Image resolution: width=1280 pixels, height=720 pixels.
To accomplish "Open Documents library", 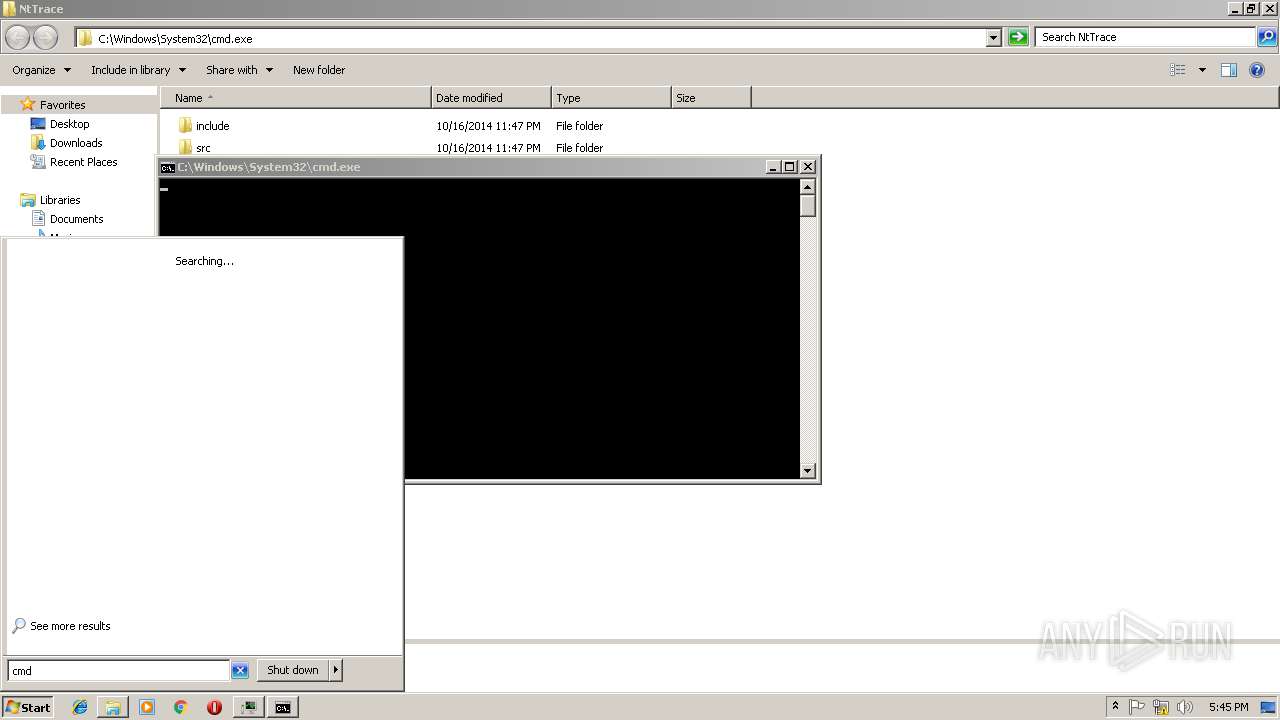I will [x=76, y=219].
